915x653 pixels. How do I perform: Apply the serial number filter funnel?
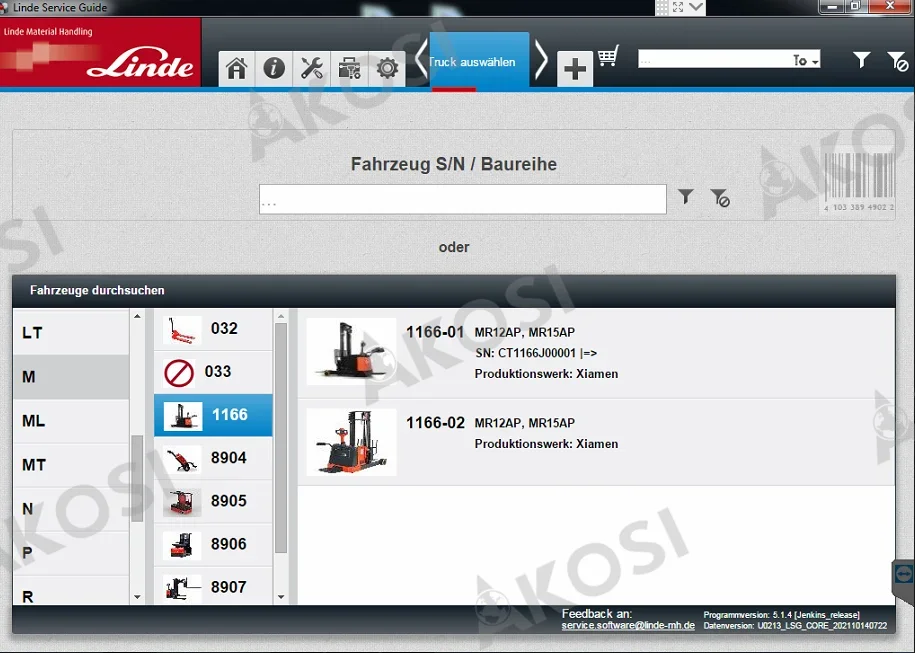pyautogui.click(x=686, y=196)
